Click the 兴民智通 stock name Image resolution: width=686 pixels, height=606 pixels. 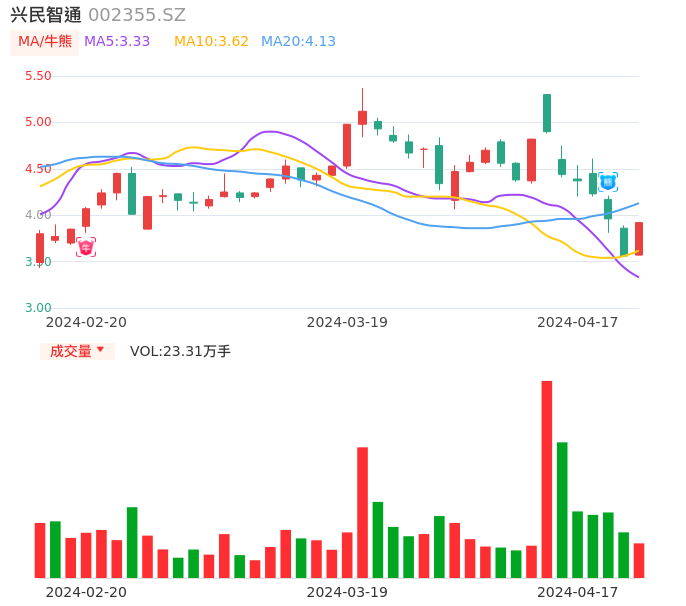(x=46, y=15)
